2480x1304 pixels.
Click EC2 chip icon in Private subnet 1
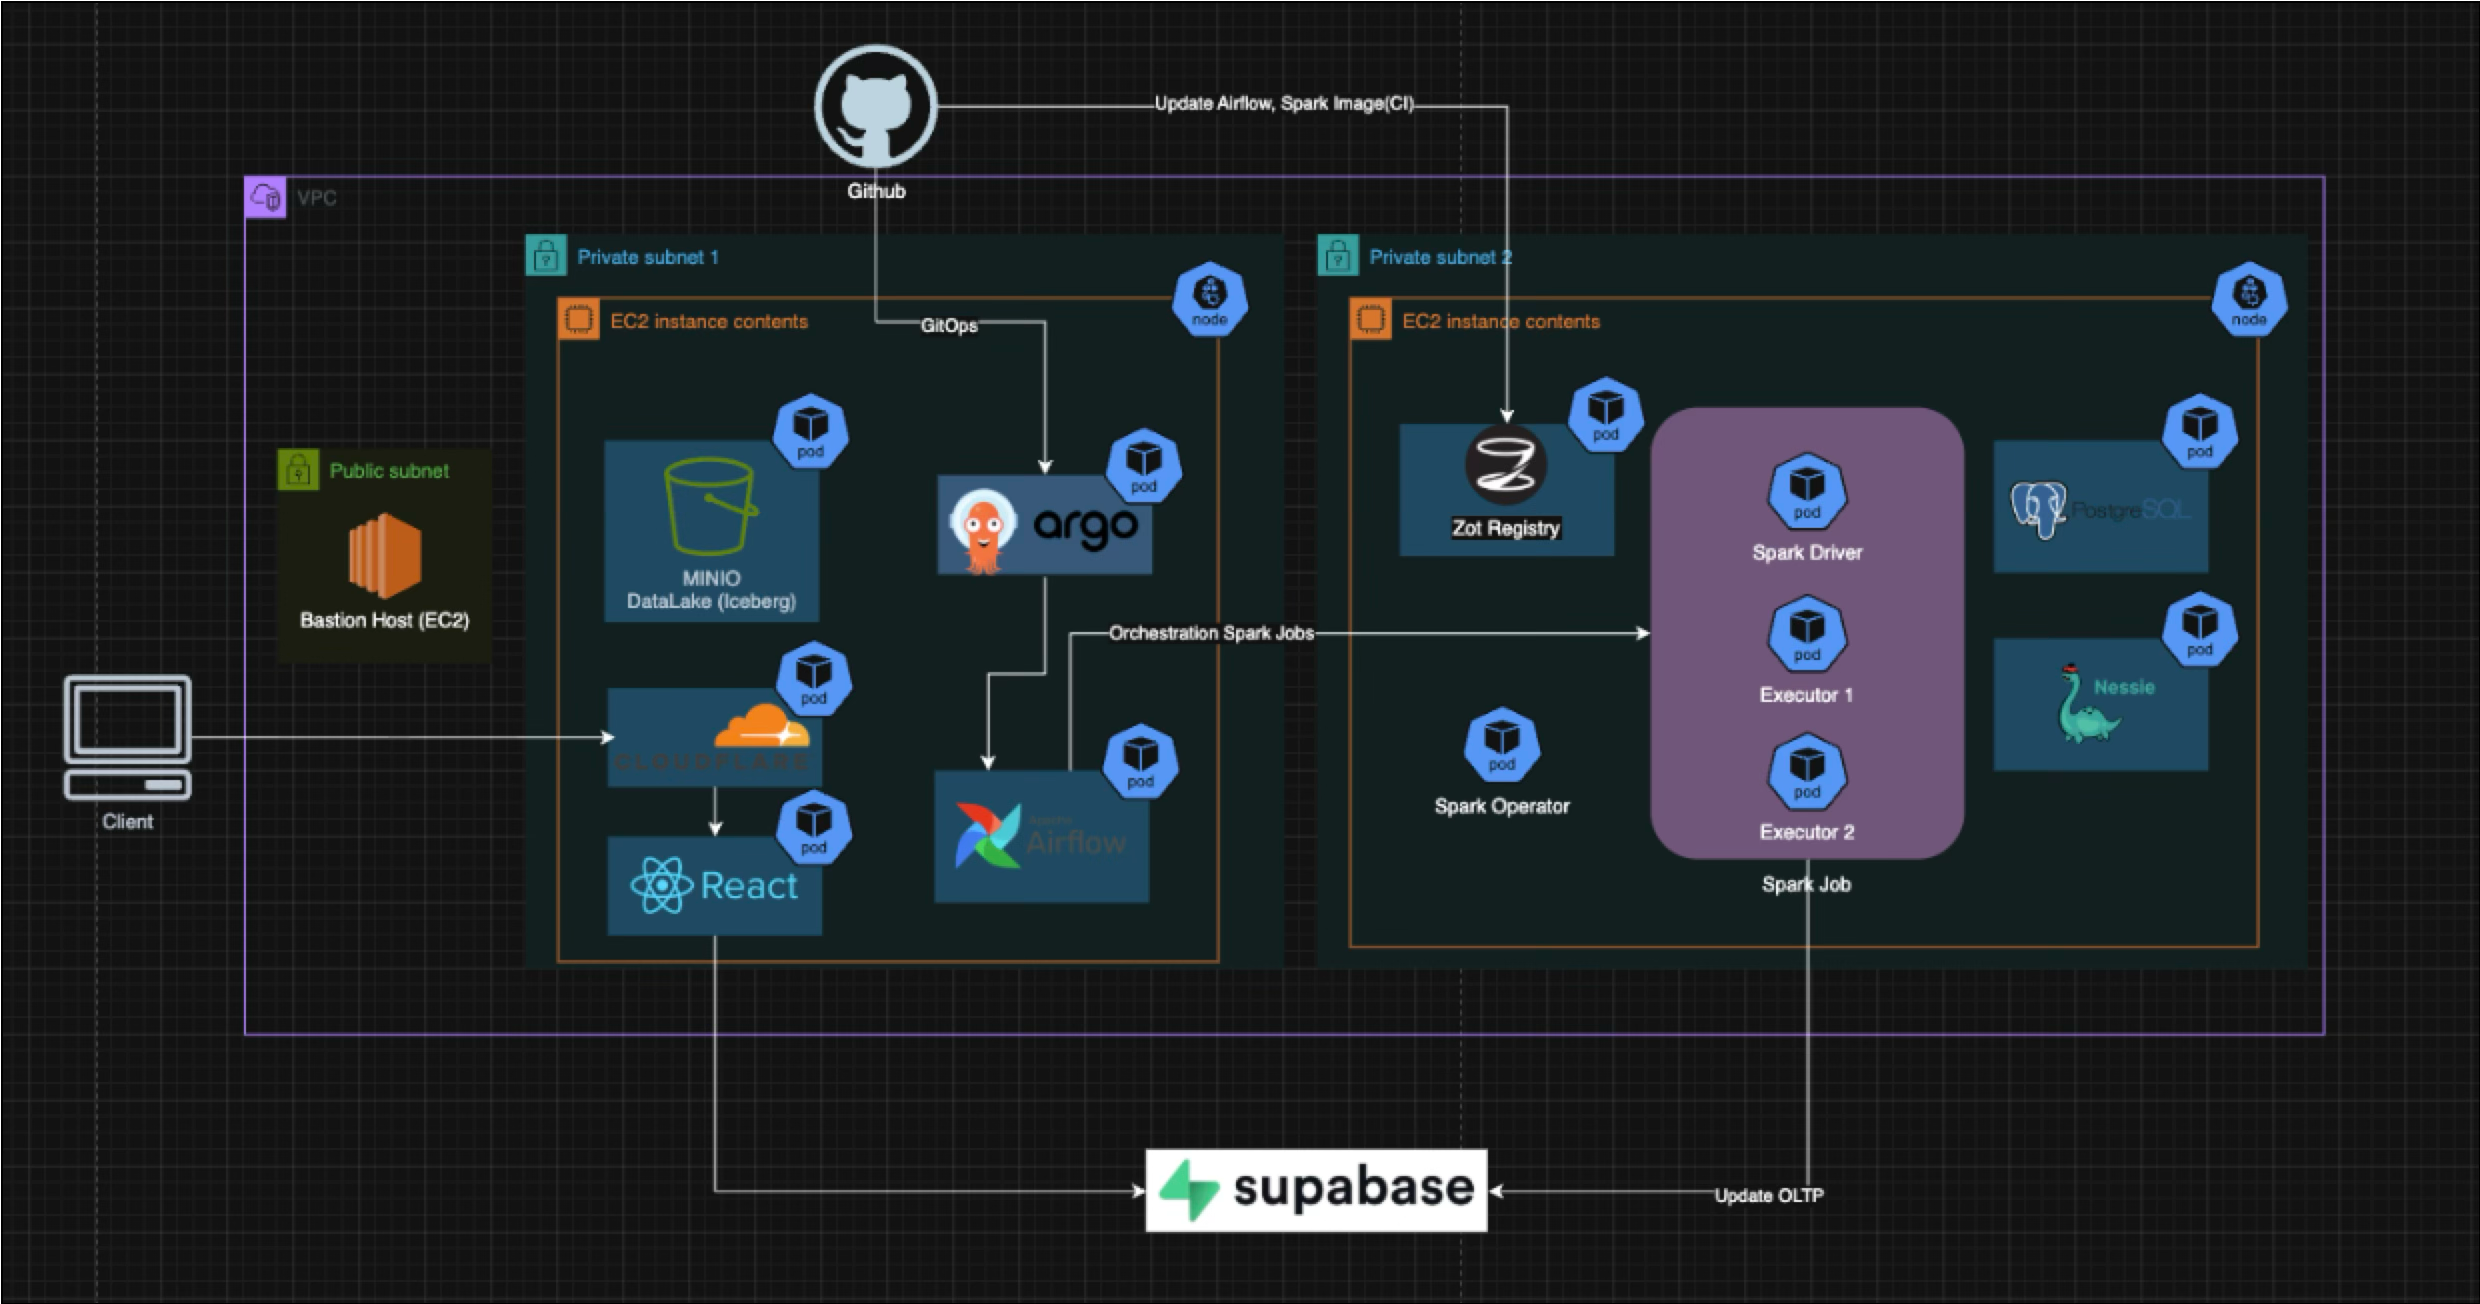click(x=578, y=320)
